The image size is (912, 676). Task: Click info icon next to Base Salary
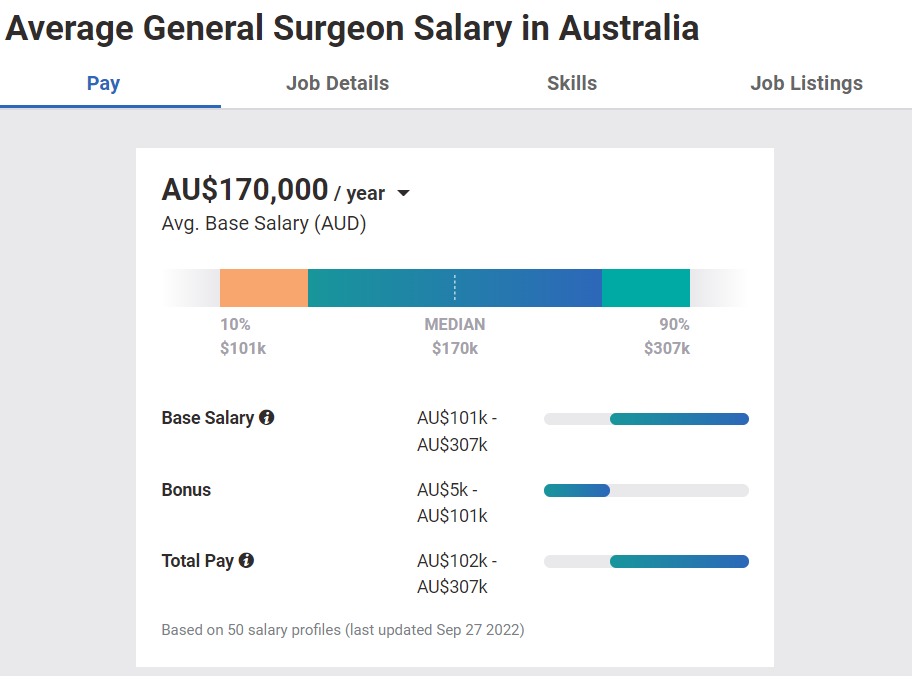tap(267, 418)
